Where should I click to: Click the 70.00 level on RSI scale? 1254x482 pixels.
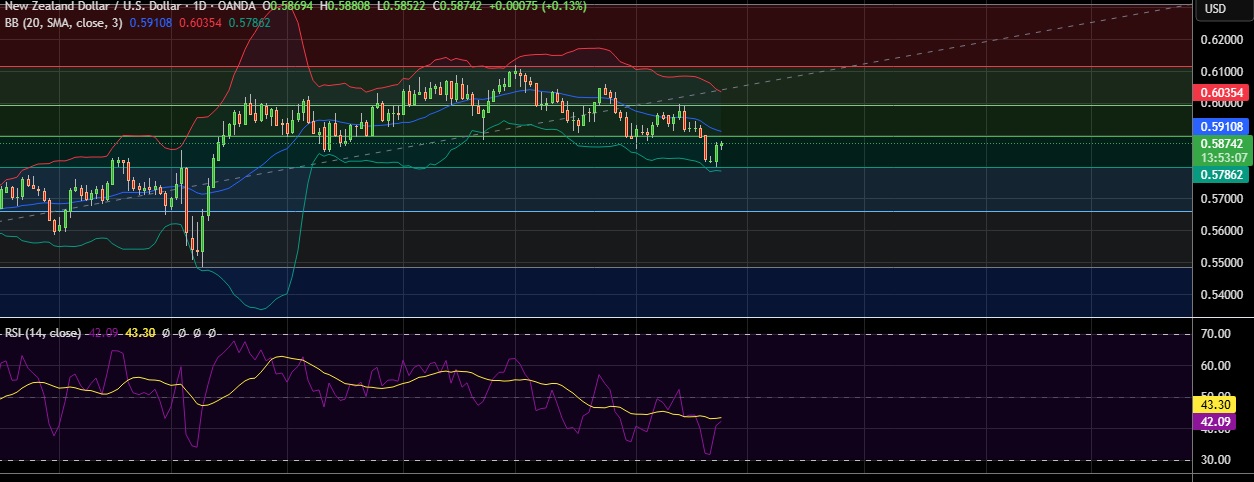click(1216, 334)
